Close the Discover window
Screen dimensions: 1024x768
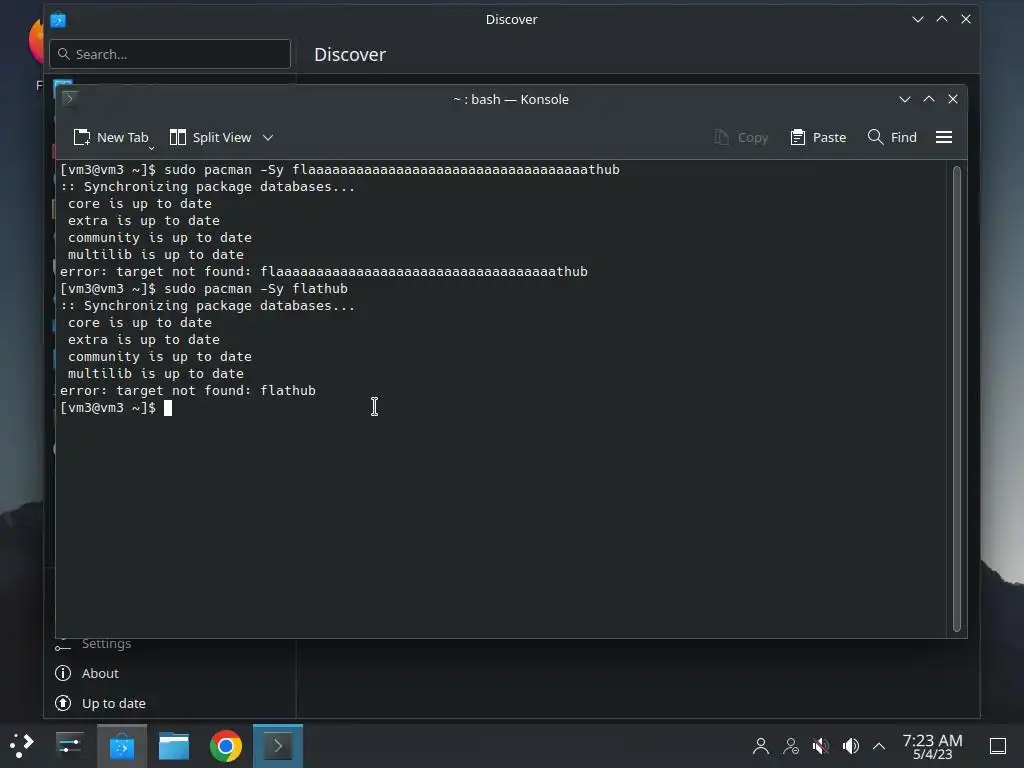966,20
